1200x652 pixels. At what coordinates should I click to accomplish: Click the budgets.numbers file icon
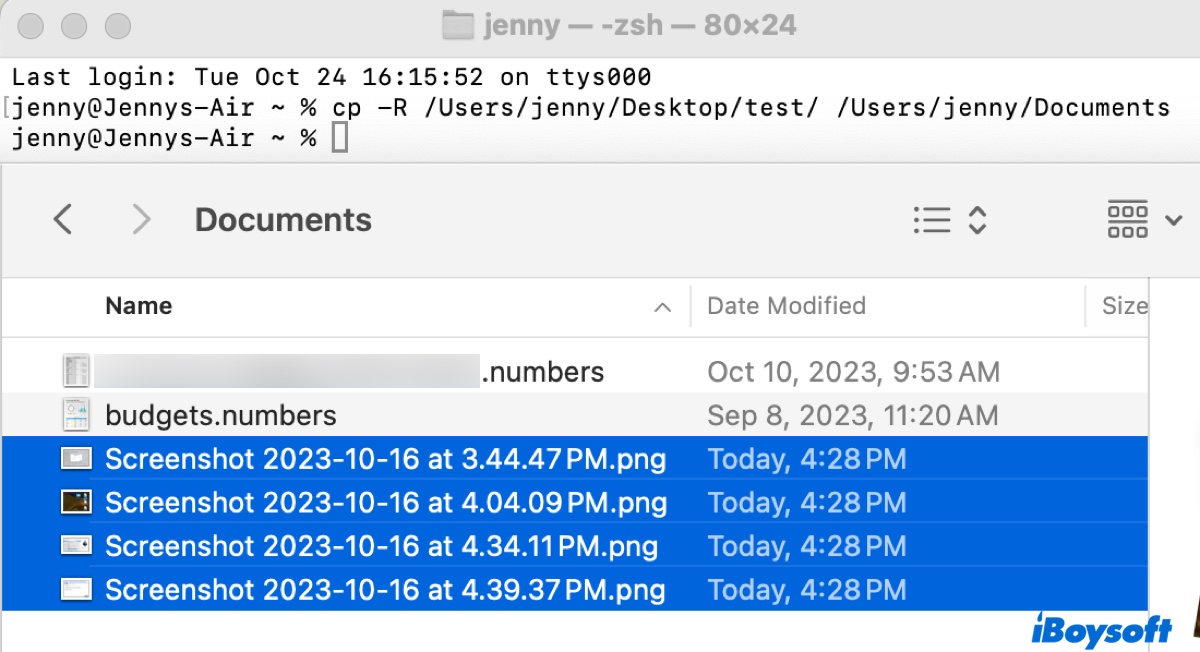(76, 415)
